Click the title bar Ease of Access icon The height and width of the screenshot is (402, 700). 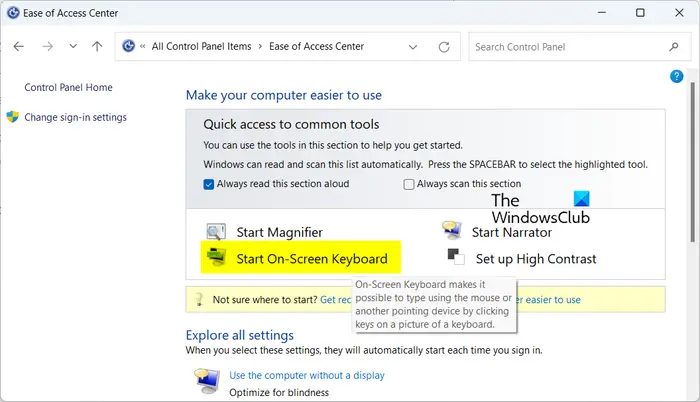click(13, 13)
